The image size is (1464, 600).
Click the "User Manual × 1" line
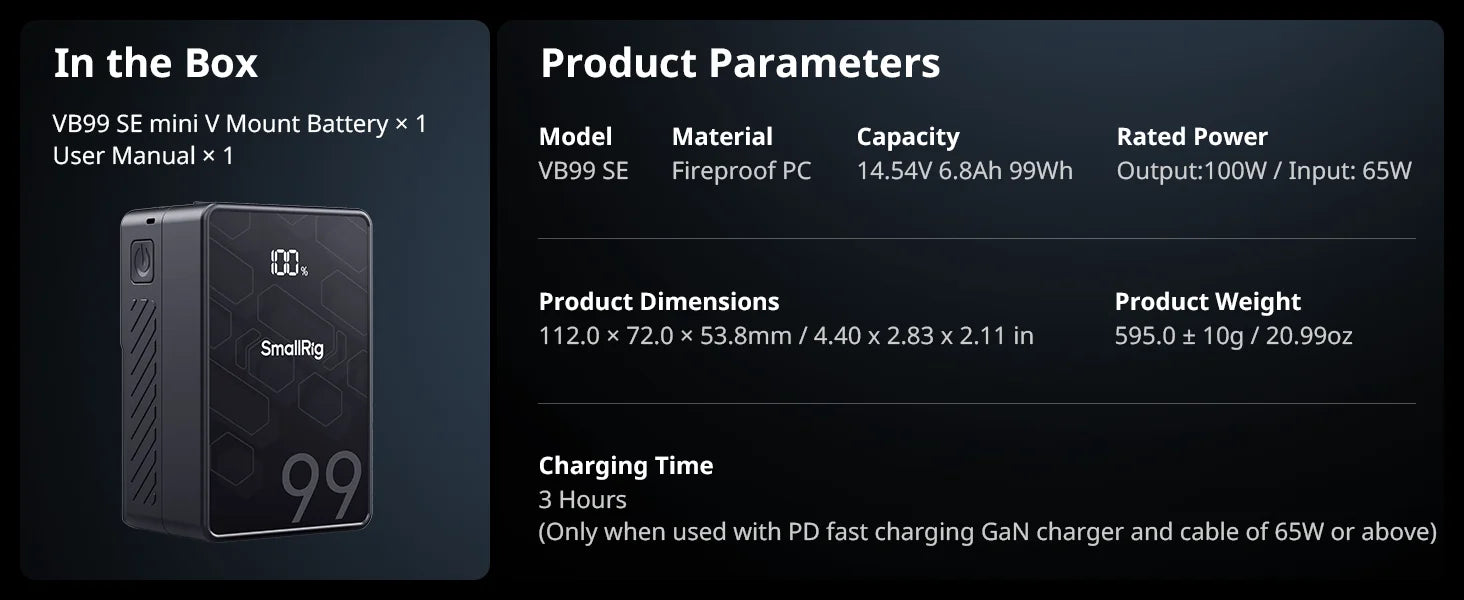point(143,156)
